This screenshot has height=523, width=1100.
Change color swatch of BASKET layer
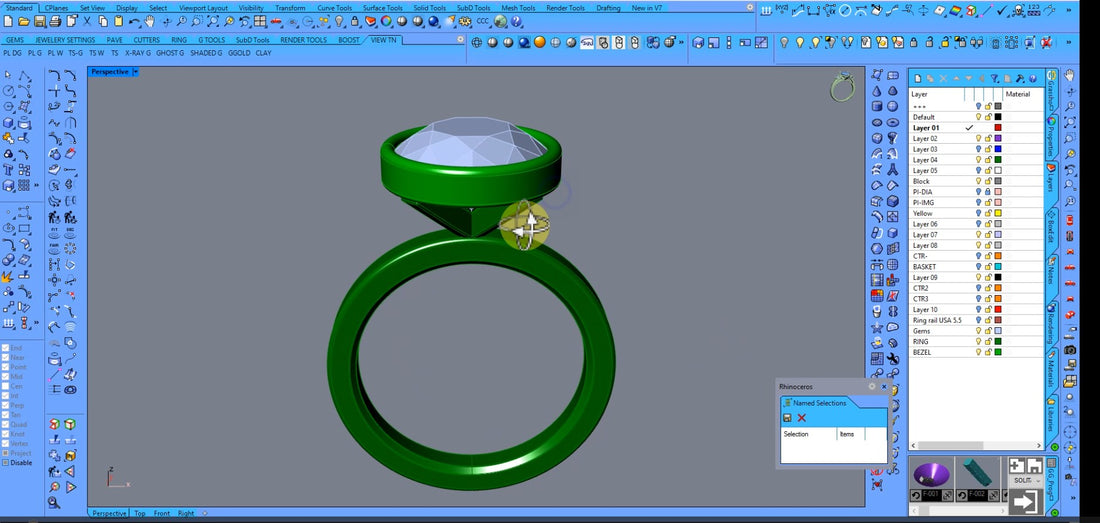tap(998, 266)
